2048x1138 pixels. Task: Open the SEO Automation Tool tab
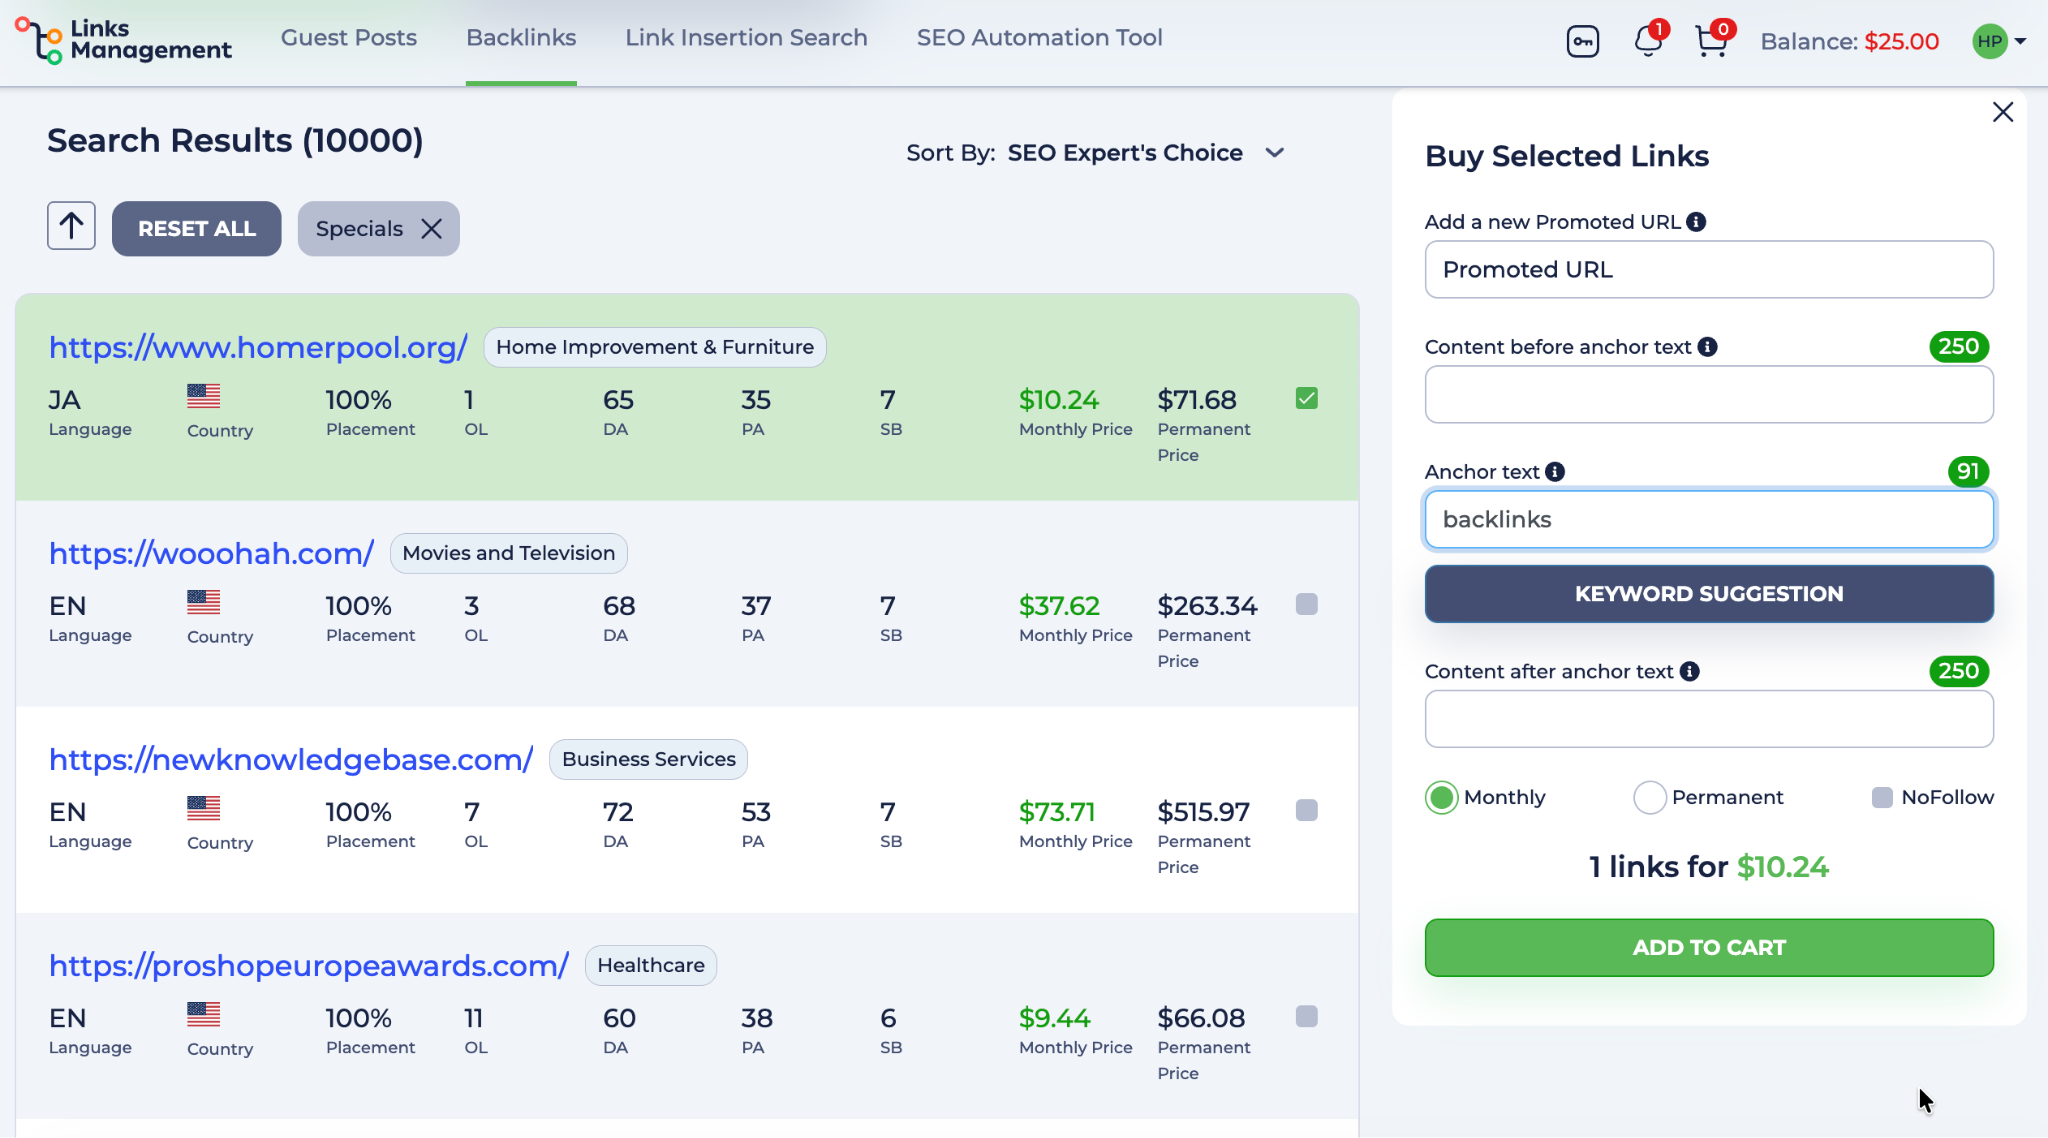pos(1040,38)
